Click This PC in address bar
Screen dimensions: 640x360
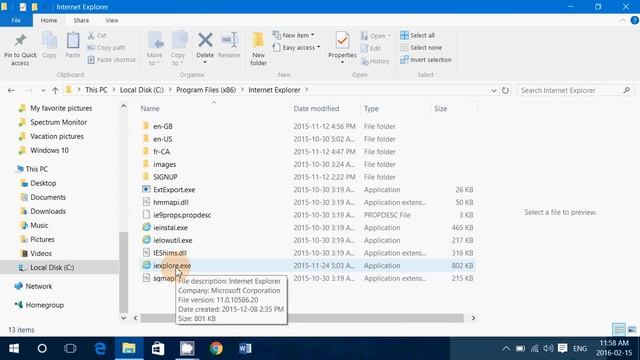tap(96, 90)
